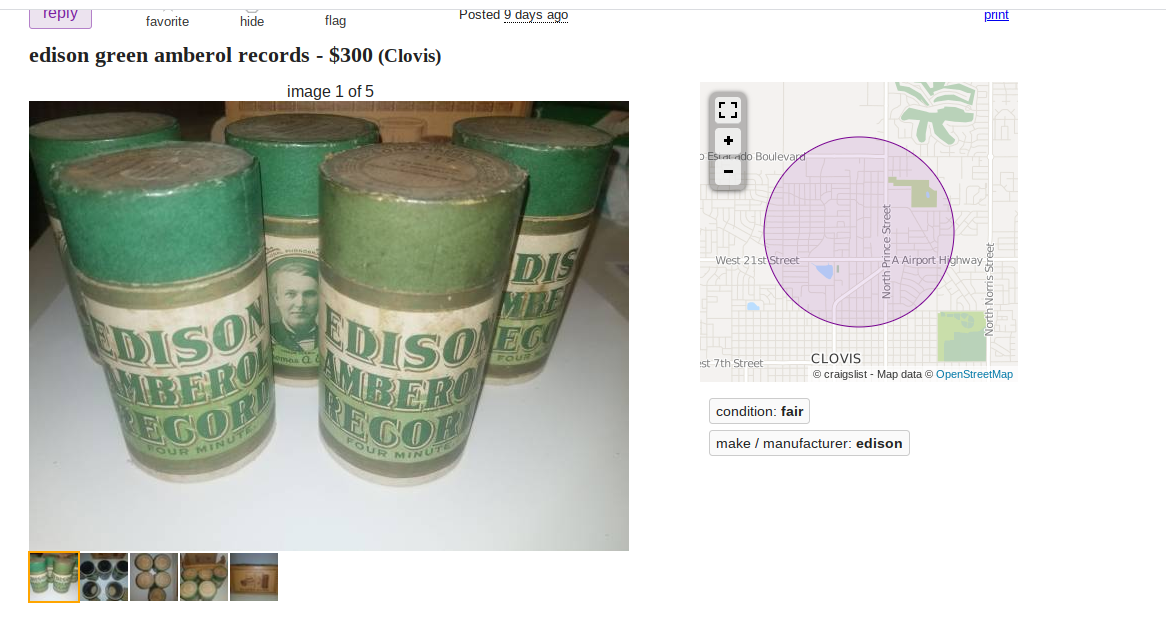Show exact date of 9 days ago
The height and width of the screenshot is (617, 1166).
(x=535, y=15)
